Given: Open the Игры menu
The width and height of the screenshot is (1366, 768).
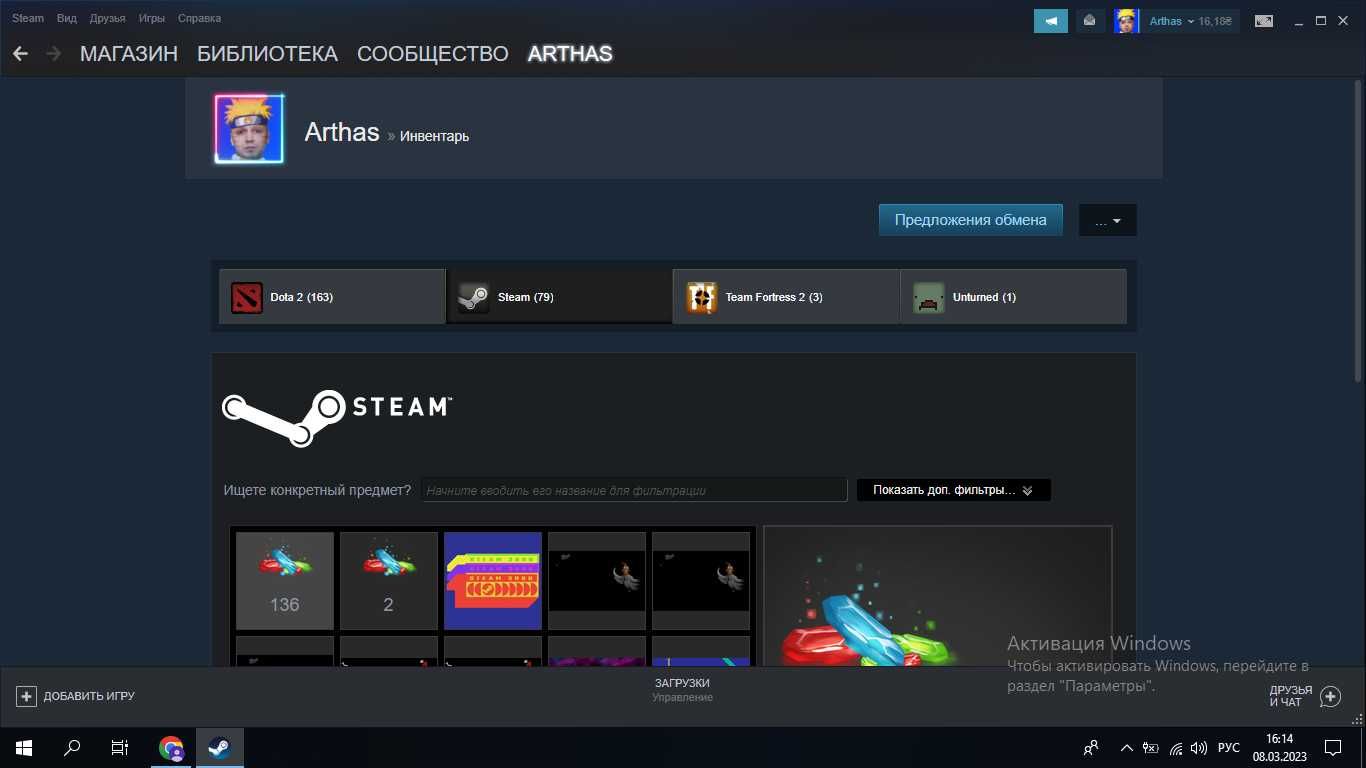Looking at the screenshot, I should (x=152, y=18).
